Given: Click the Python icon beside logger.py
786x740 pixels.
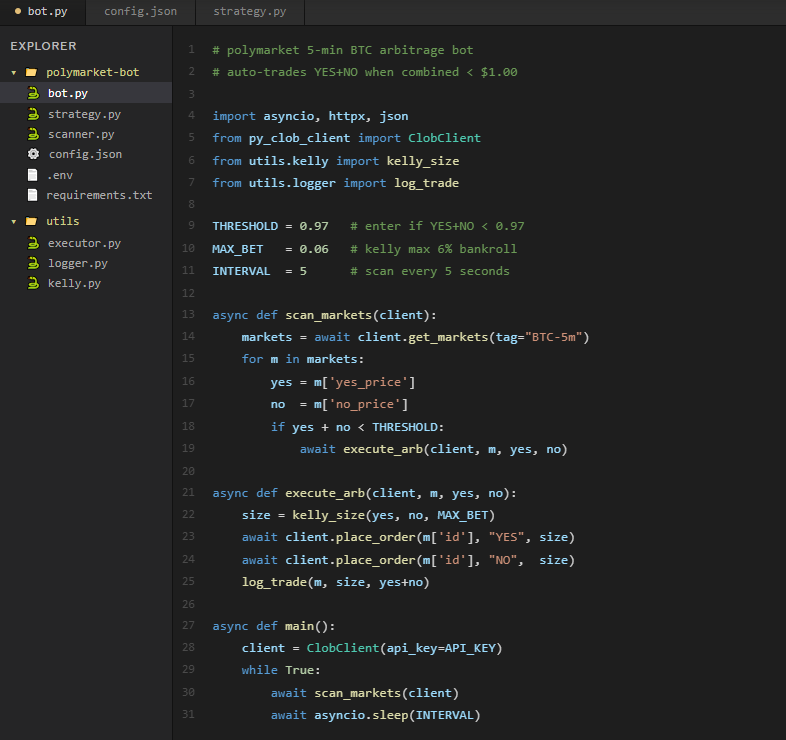Looking at the screenshot, I should click(33, 263).
